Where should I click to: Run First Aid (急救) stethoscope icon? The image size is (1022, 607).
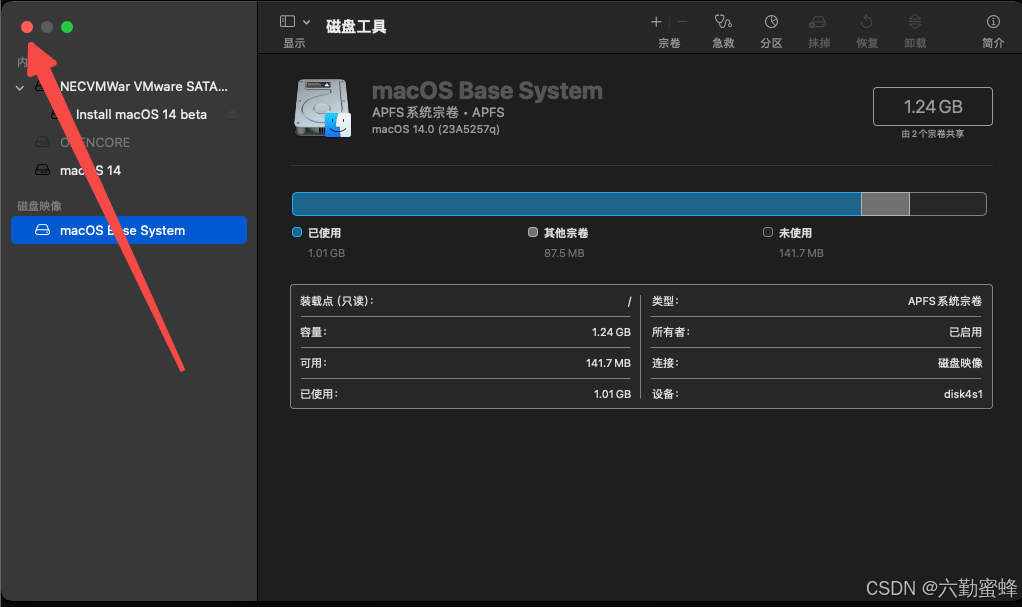(x=723, y=22)
